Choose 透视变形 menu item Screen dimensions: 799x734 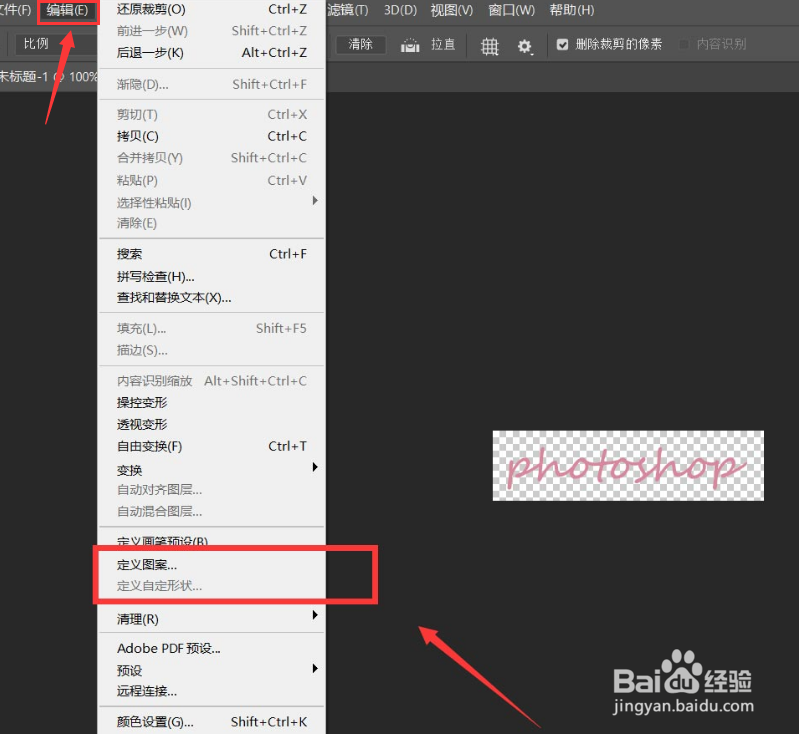(211, 424)
